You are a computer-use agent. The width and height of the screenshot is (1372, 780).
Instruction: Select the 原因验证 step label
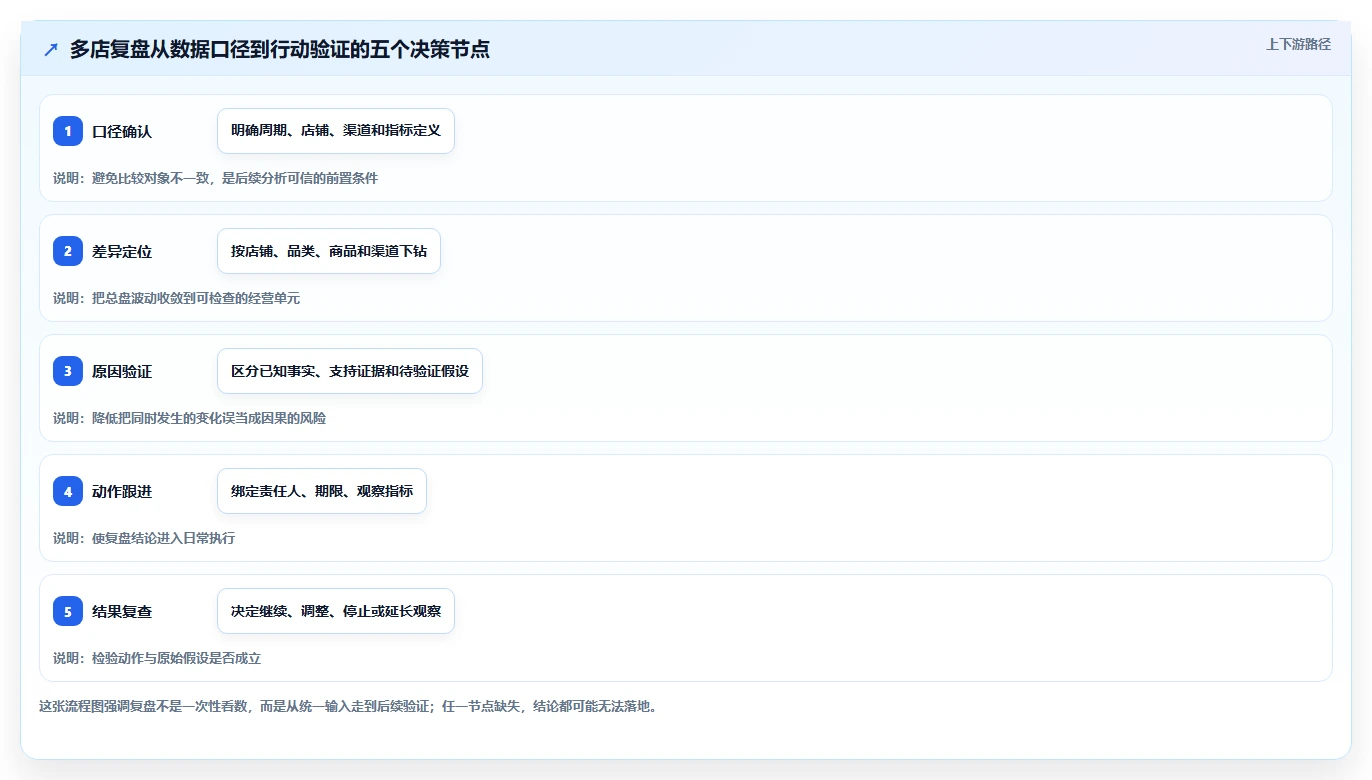[122, 371]
